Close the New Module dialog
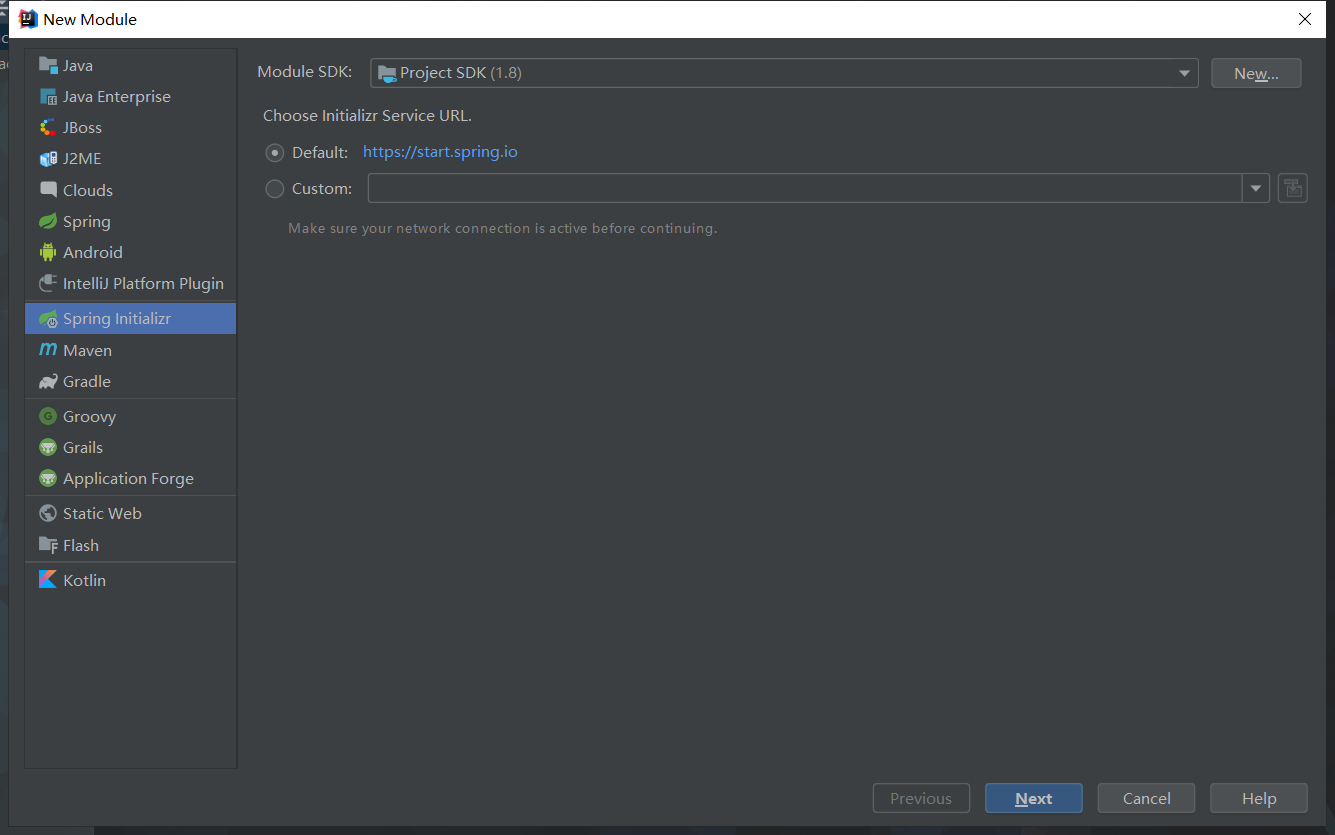 coord(1304,19)
